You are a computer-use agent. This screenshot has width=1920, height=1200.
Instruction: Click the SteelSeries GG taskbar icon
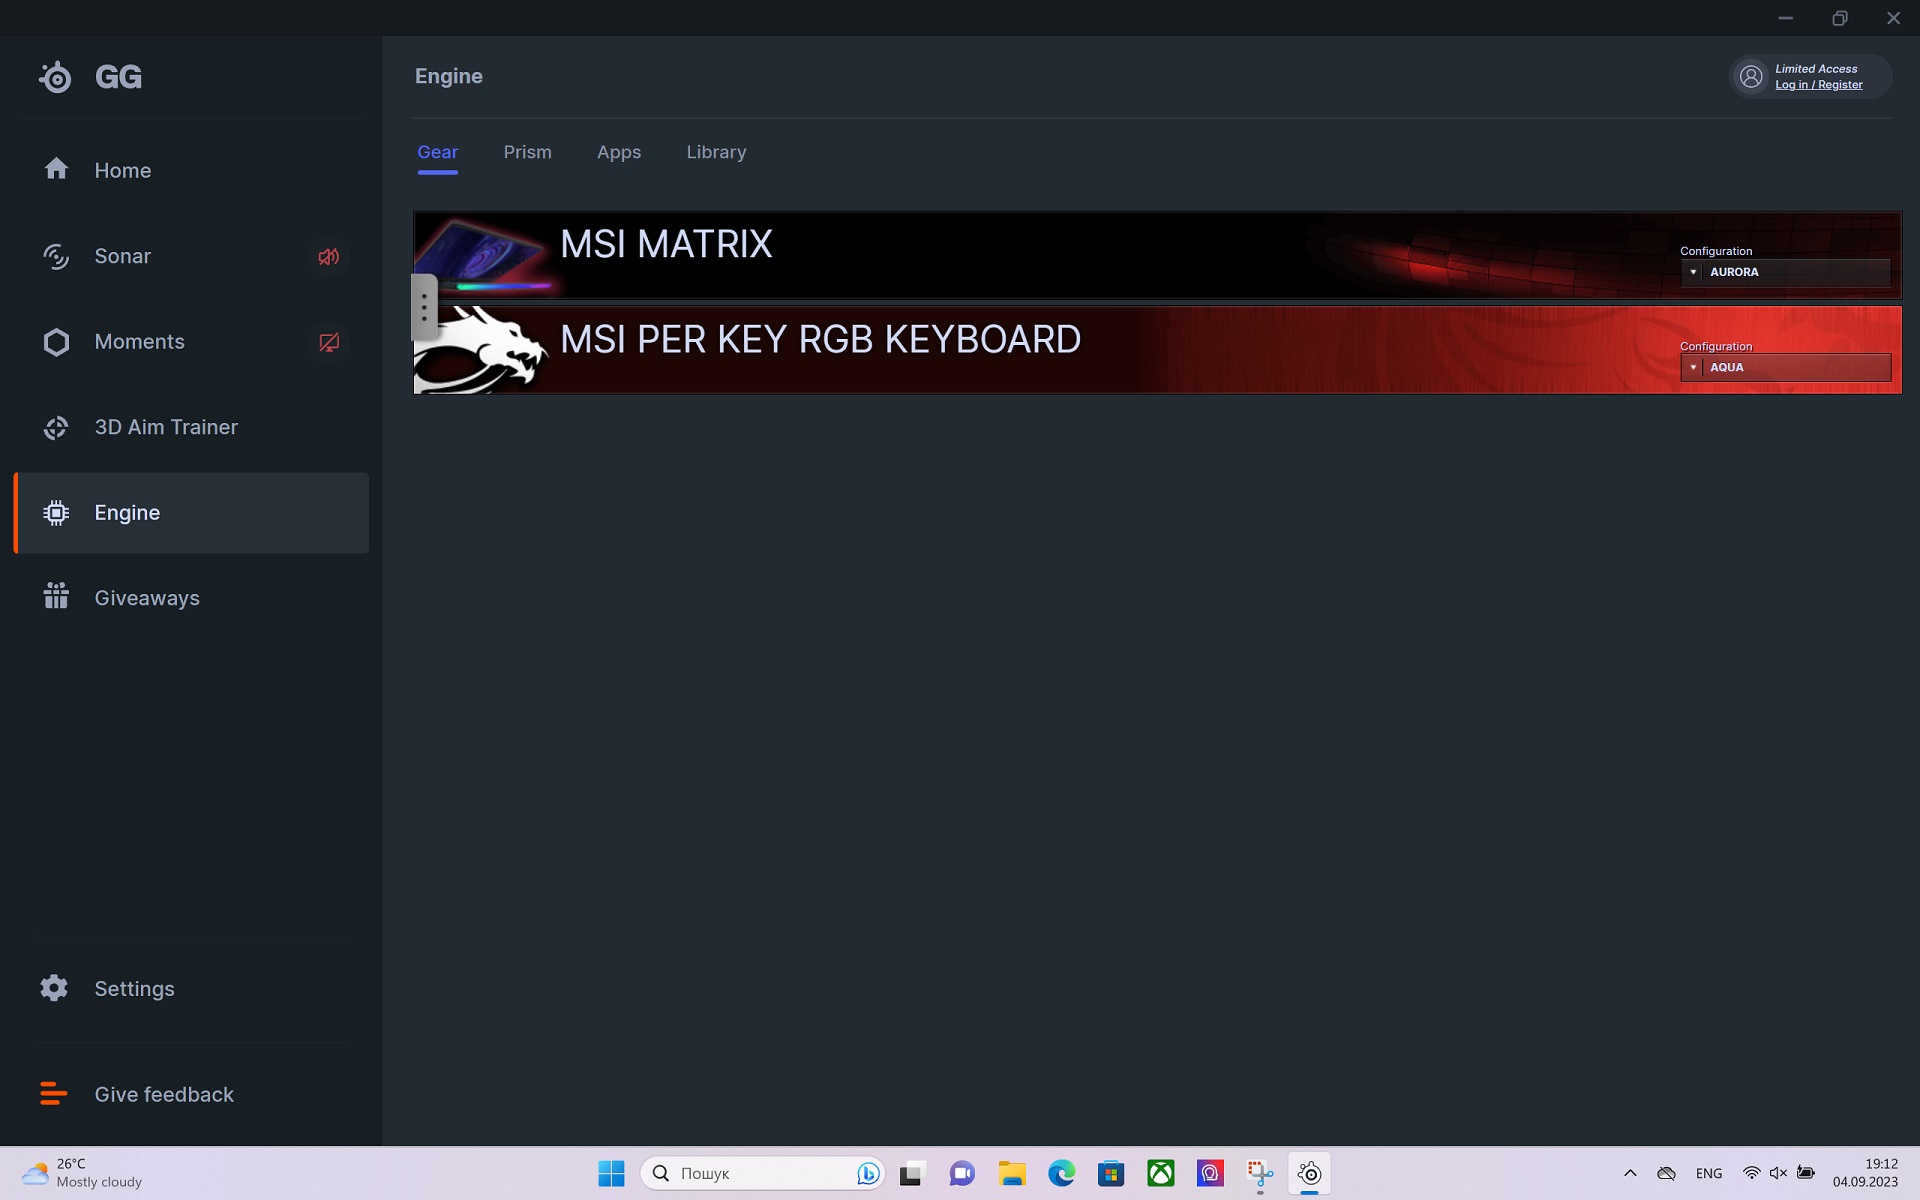[1310, 1173]
